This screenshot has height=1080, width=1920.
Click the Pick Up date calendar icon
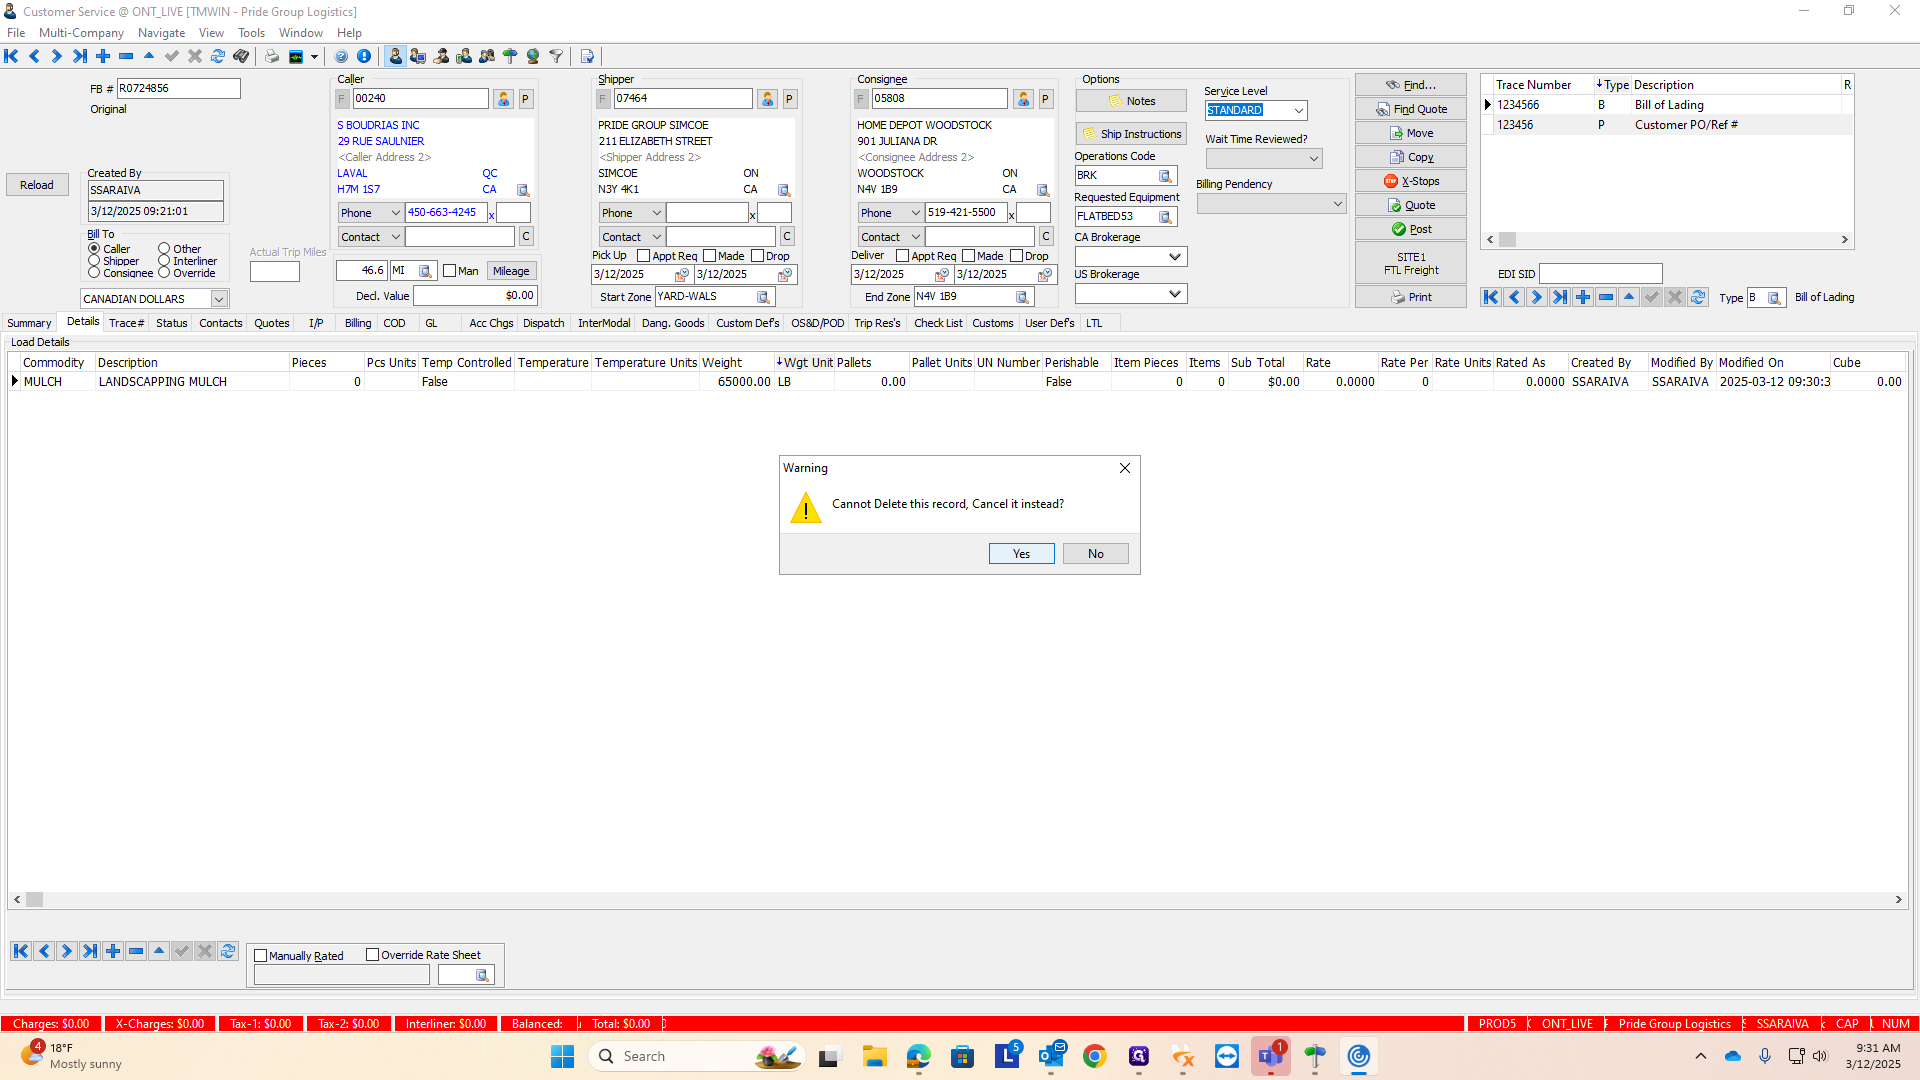click(682, 275)
